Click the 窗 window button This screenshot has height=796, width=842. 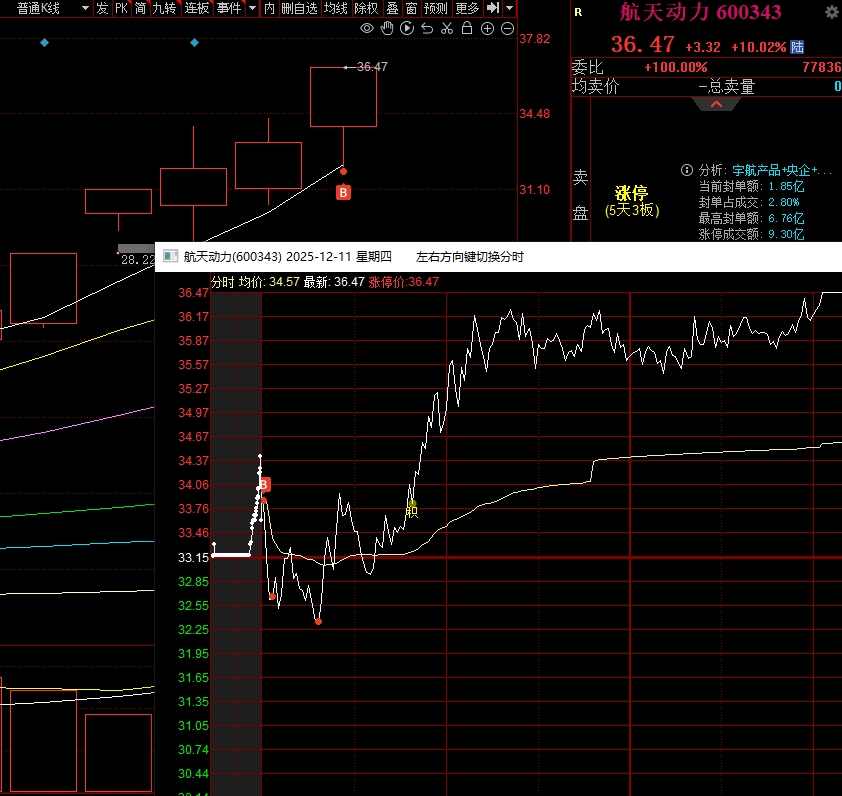411,8
